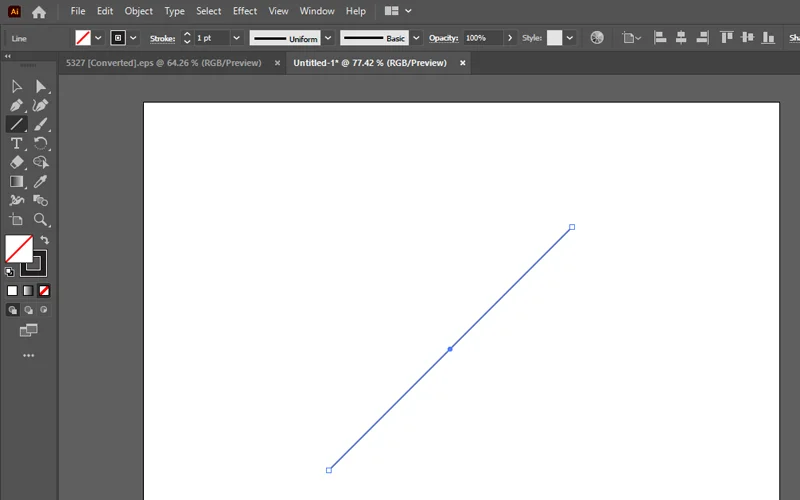Click the Home icon
Screen dimensions: 800x500
point(39,12)
